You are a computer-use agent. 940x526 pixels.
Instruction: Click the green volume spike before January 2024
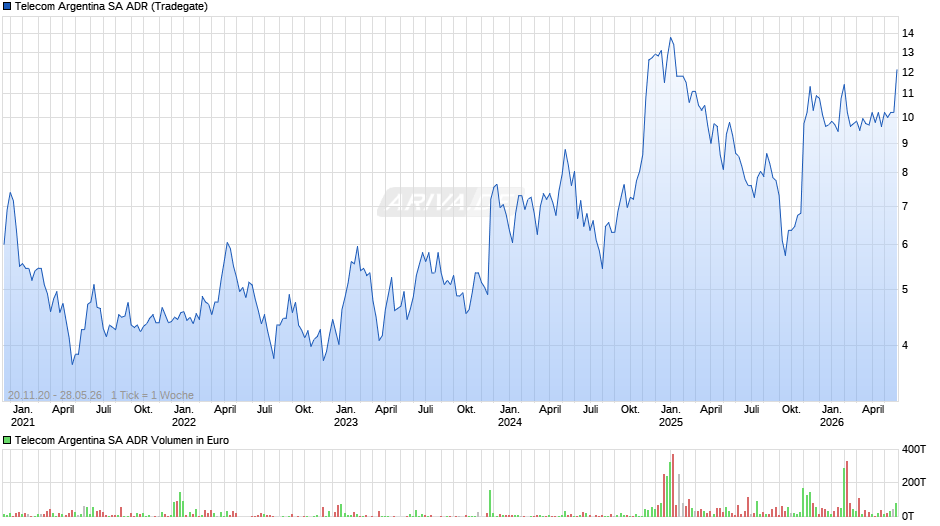pyautogui.click(x=490, y=503)
